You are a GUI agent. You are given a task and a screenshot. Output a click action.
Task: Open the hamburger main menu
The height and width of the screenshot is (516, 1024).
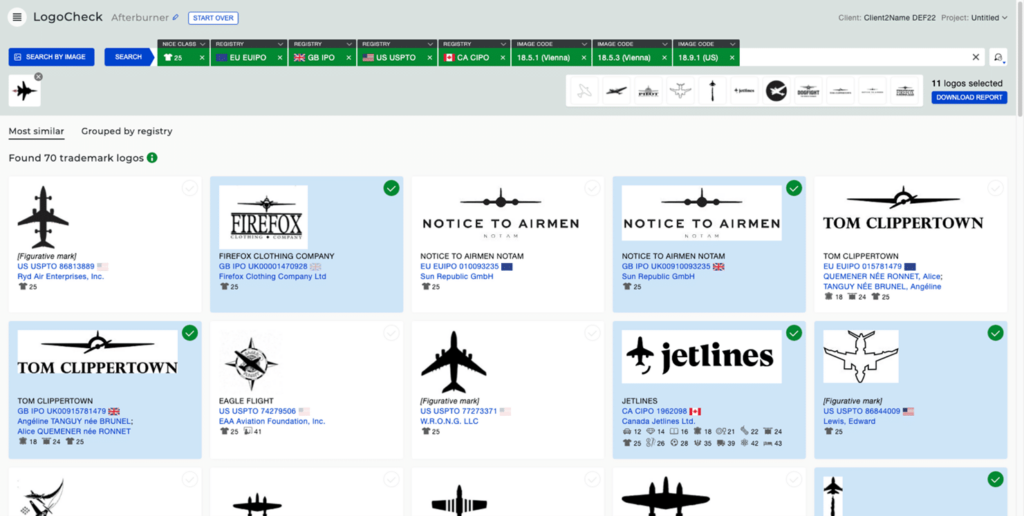pos(17,17)
